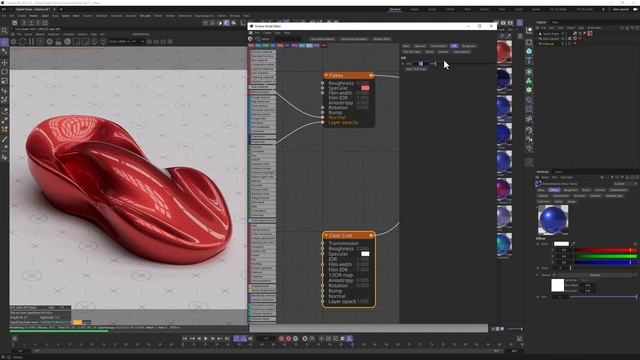Switch to the Standard layout tab

pos(395,9)
